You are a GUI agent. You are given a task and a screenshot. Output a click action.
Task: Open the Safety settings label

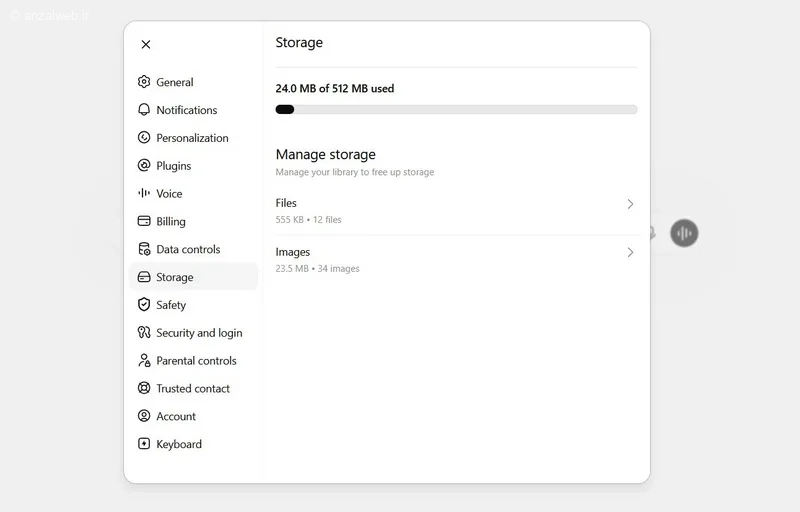tap(171, 305)
